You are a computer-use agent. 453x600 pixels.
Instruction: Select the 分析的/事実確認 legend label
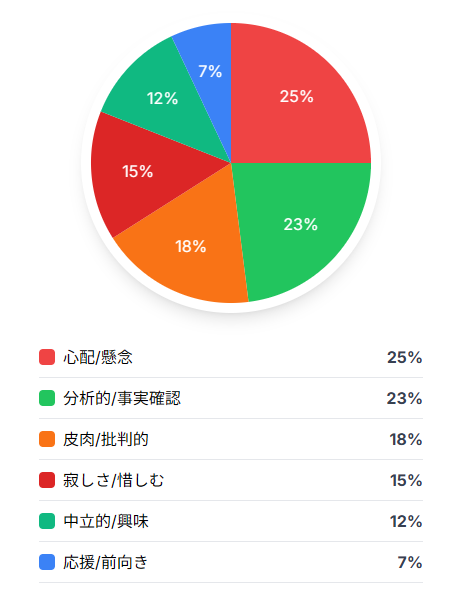pyautogui.click(x=122, y=398)
